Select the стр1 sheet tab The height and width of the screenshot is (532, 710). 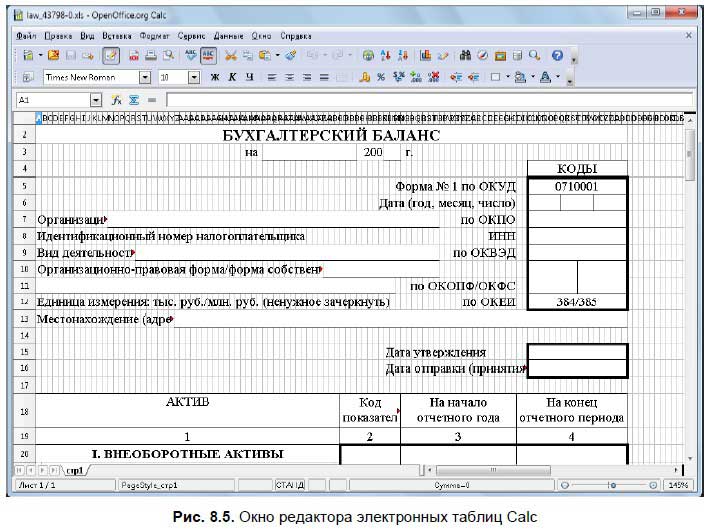[75, 469]
